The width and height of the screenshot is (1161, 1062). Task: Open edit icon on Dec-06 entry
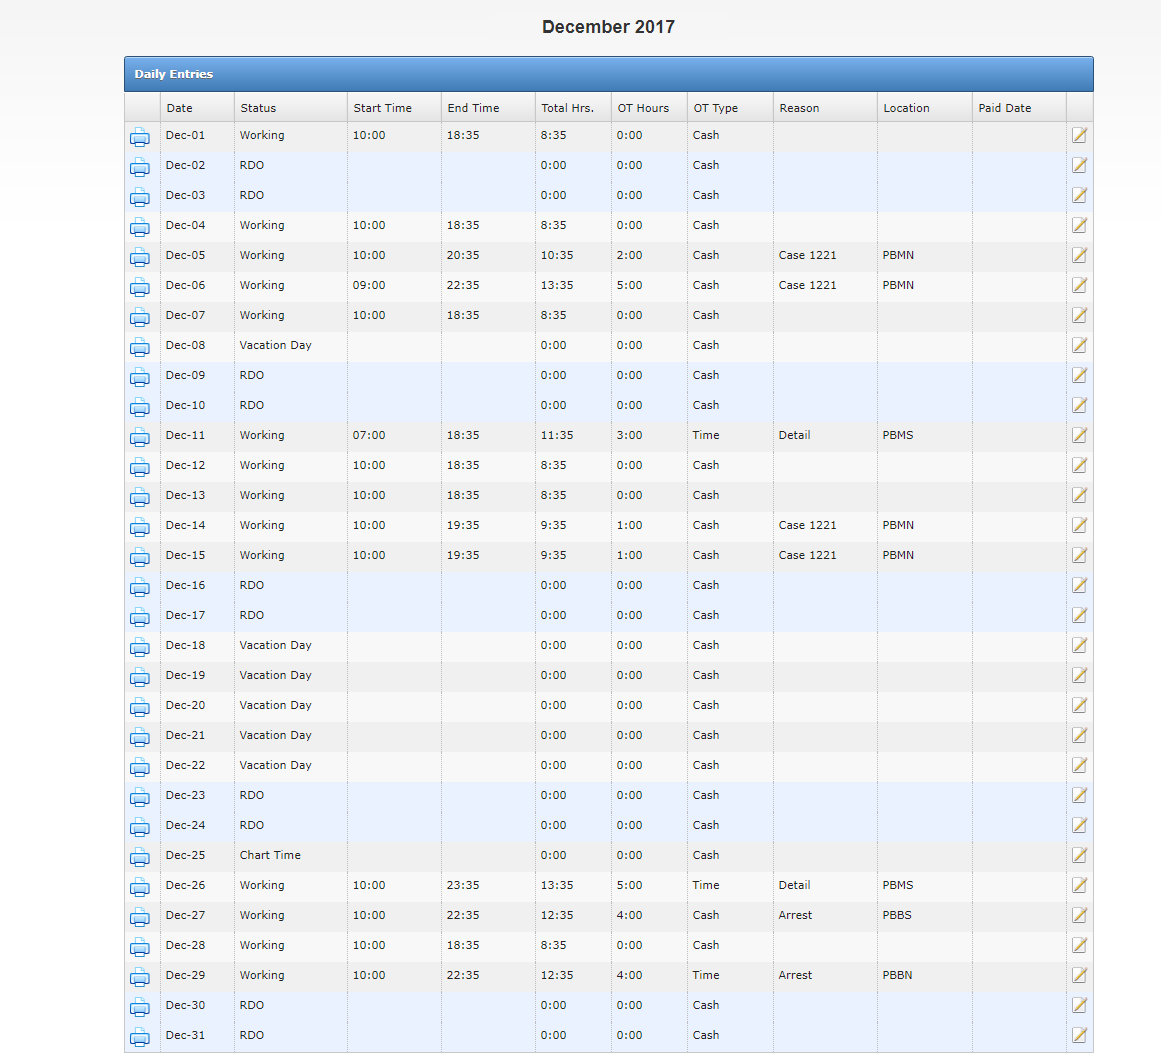[x=1079, y=286]
